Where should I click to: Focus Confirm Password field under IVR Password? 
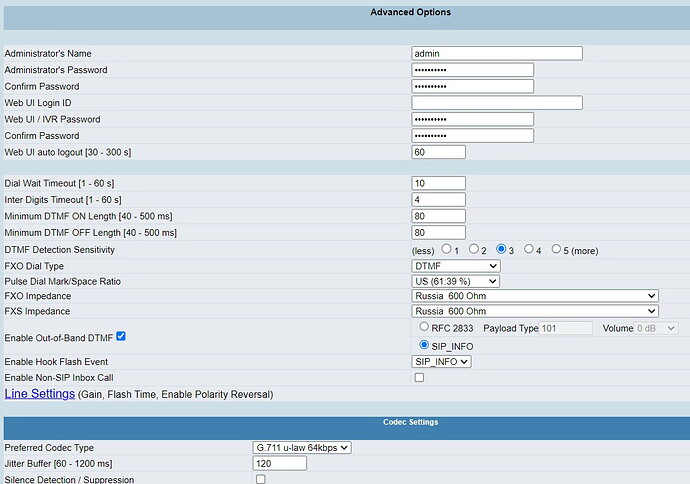point(473,136)
